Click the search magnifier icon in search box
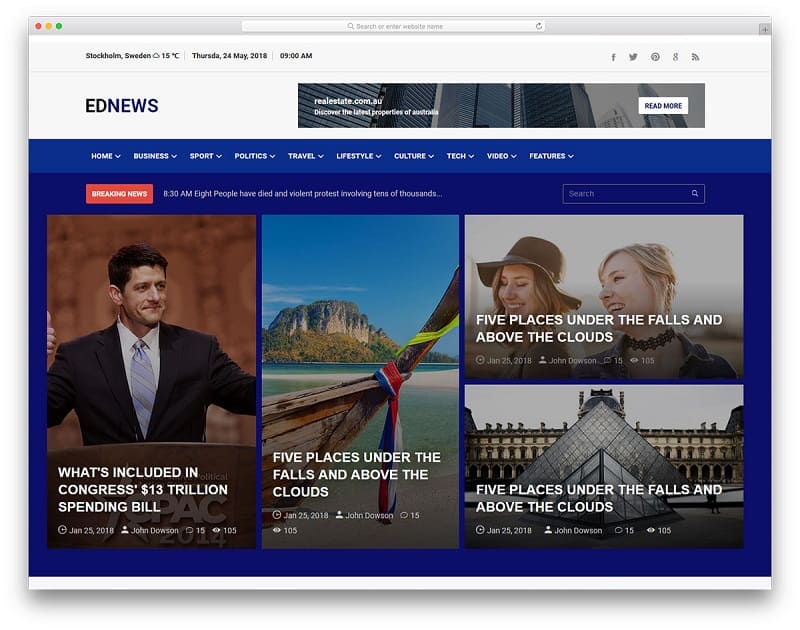Viewport: 800px width, 630px height. 695,194
